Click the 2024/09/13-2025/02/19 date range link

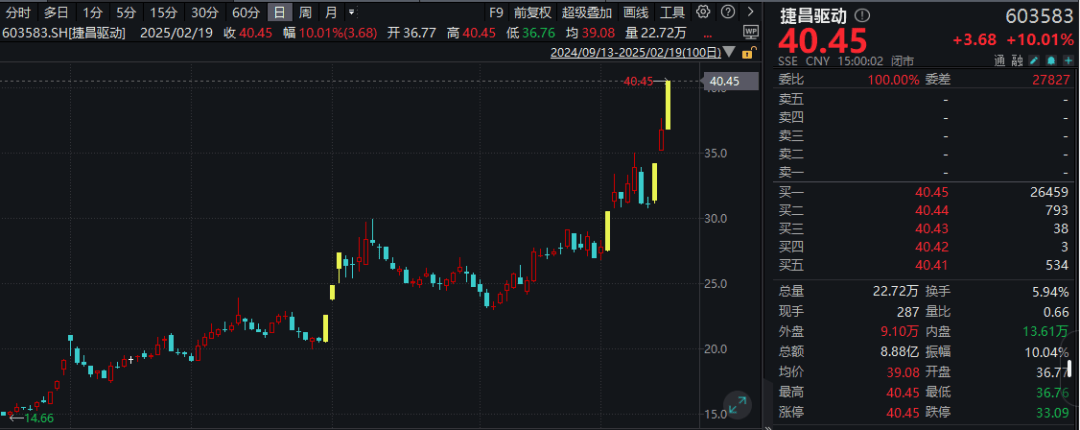click(x=636, y=52)
